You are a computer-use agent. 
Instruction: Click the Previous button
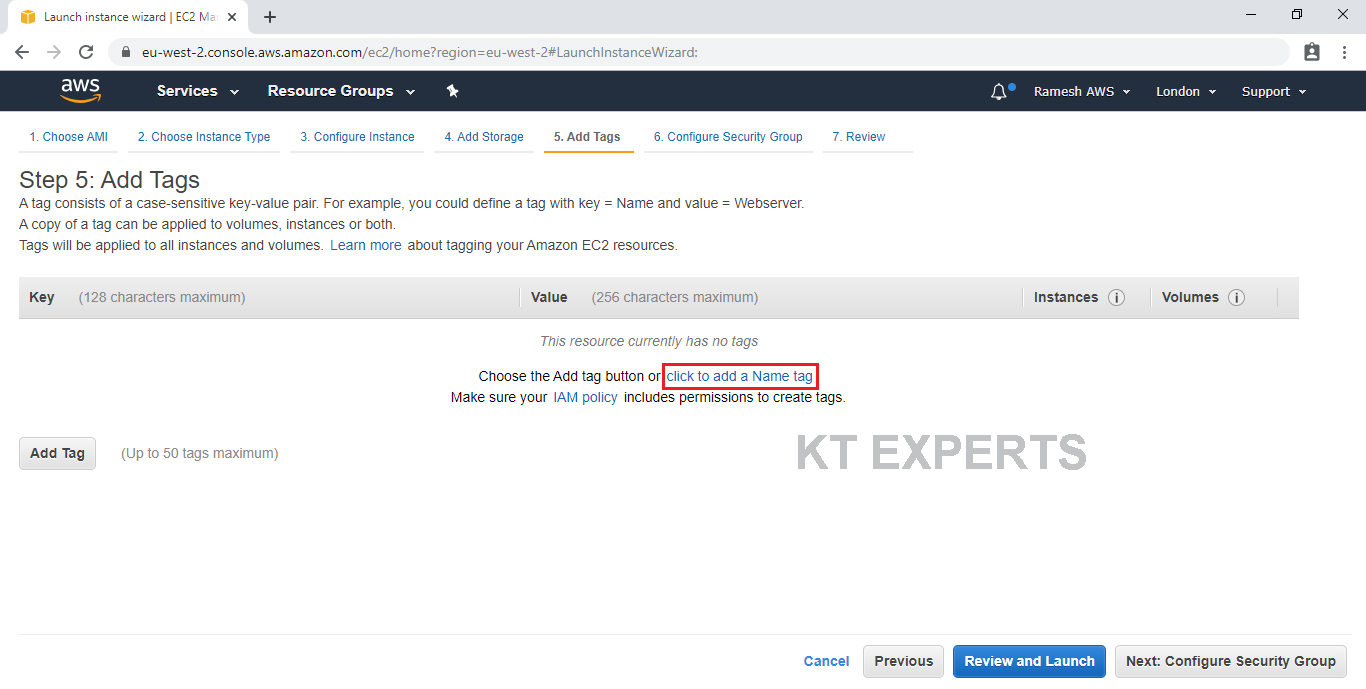pos(903,661)
